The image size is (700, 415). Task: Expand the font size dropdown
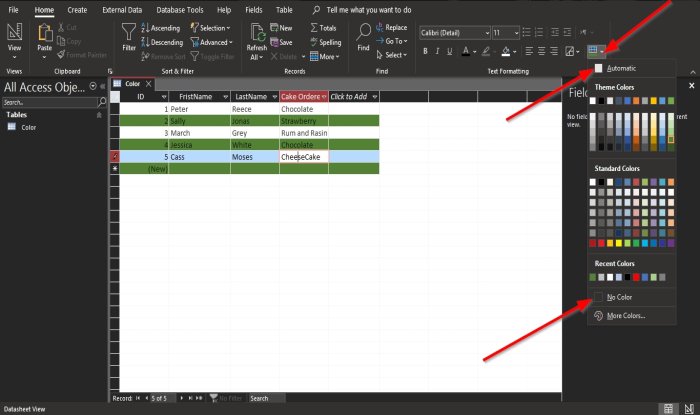(x=516, y=33)
